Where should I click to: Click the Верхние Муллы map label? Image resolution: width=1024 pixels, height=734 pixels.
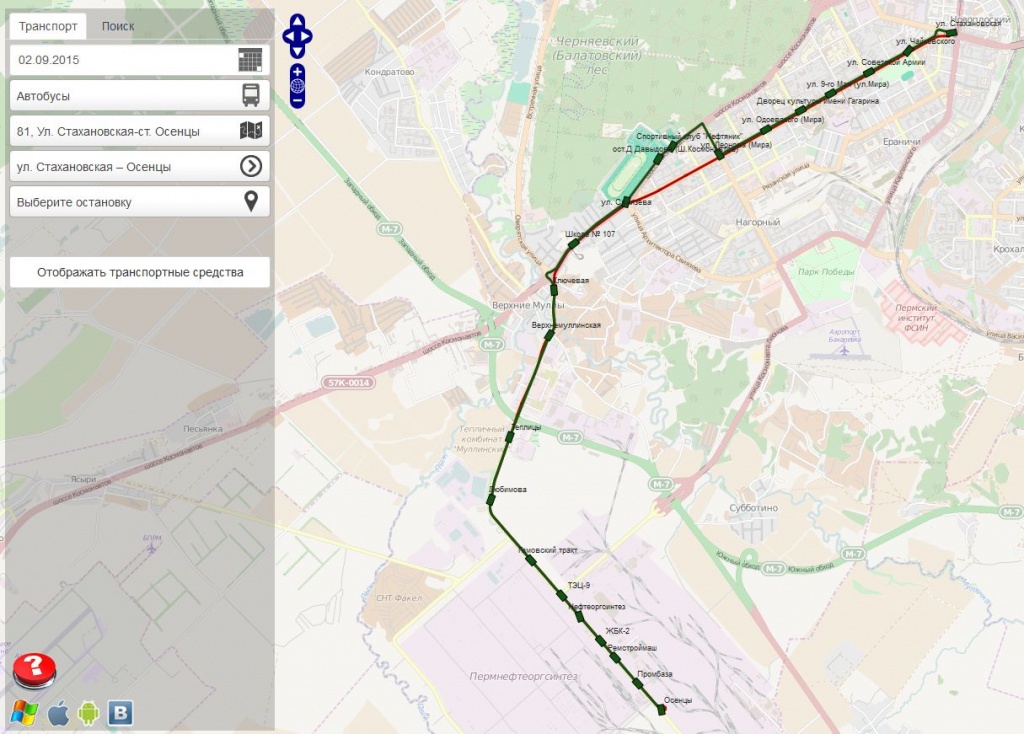pos(528,305)
